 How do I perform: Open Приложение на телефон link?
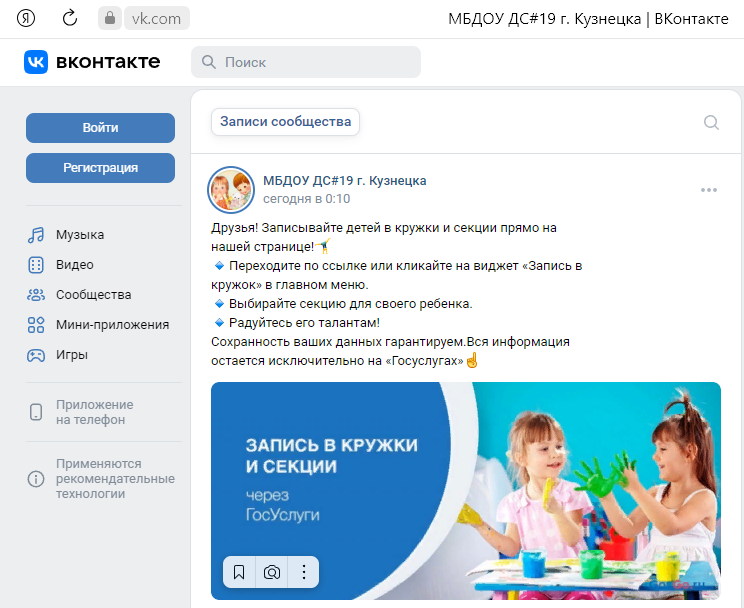94,412
